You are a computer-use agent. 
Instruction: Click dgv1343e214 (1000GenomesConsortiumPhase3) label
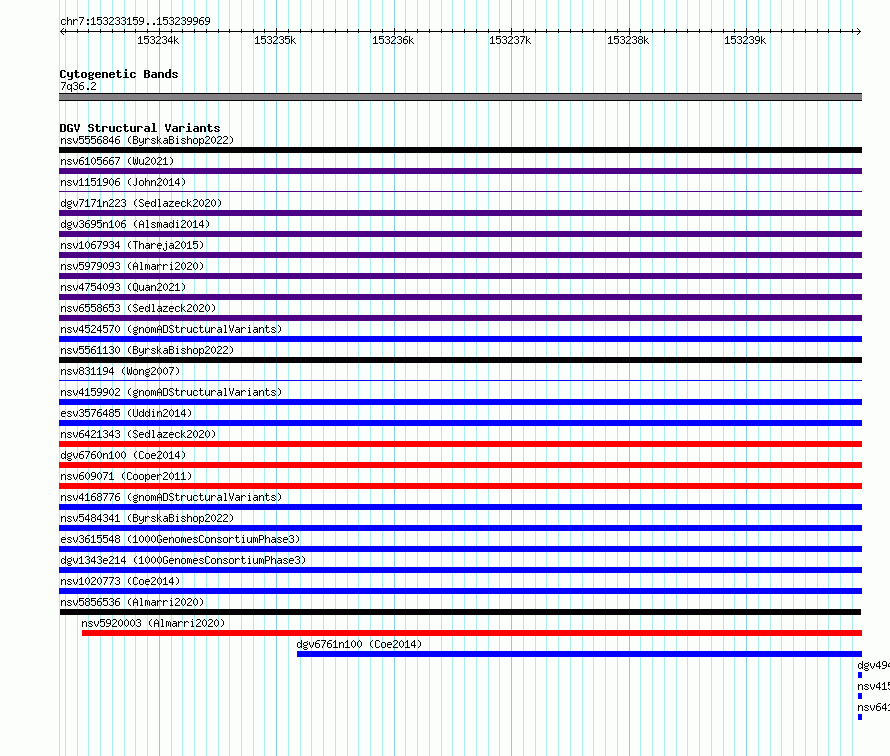tap(183, 560)
